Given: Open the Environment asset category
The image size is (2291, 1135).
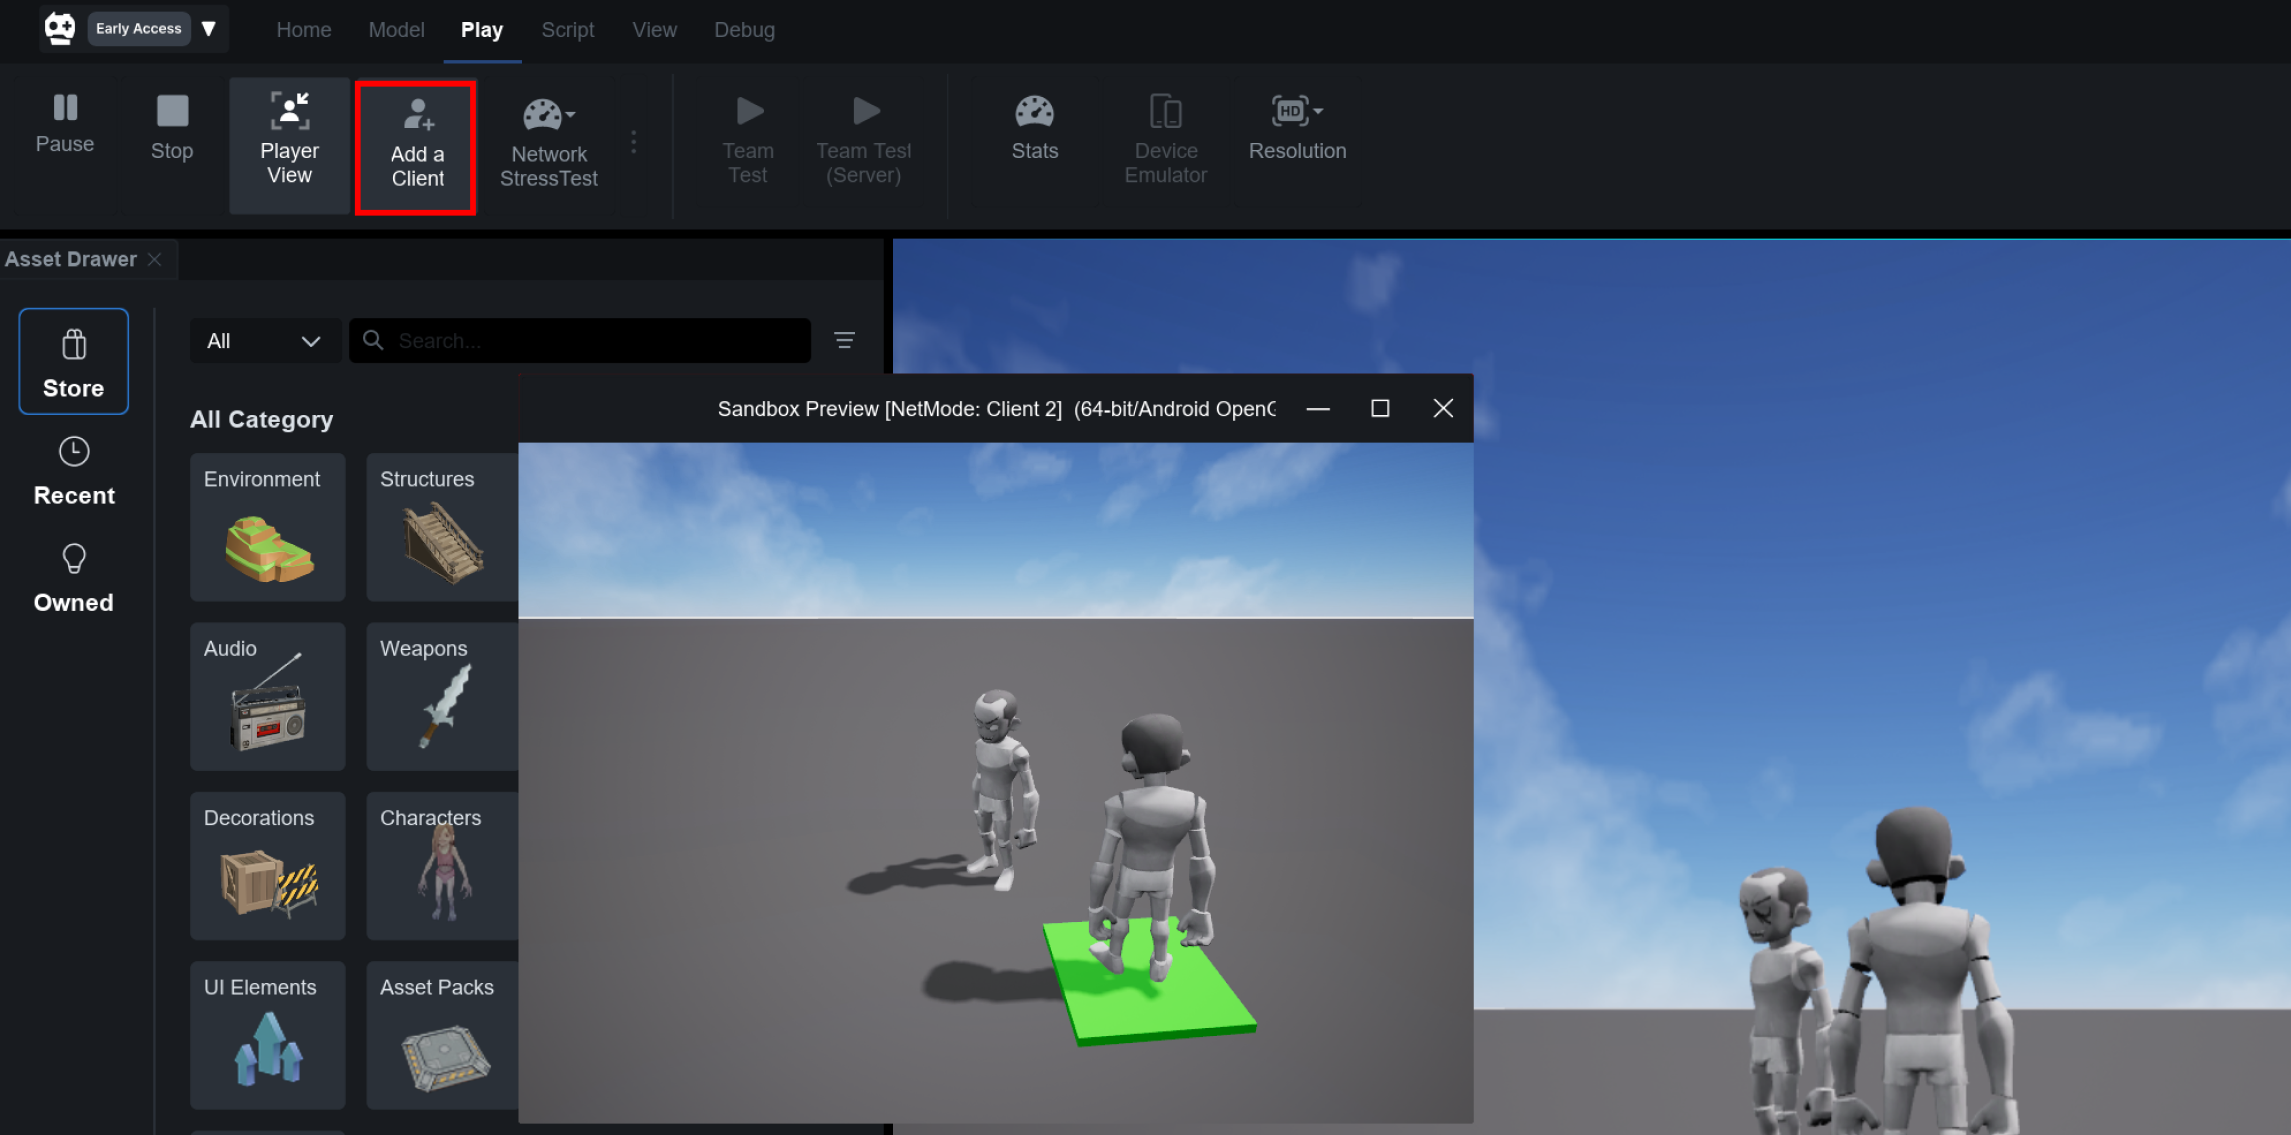Looking at the screenshot, I should click(267, 527).
